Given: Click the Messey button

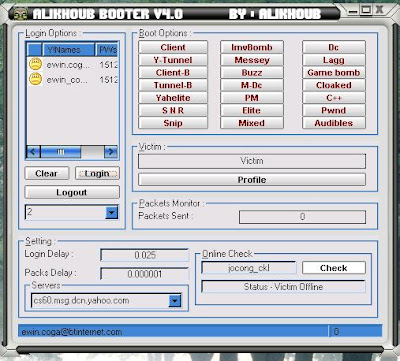Looking at the screenshot, I should 252,60.
